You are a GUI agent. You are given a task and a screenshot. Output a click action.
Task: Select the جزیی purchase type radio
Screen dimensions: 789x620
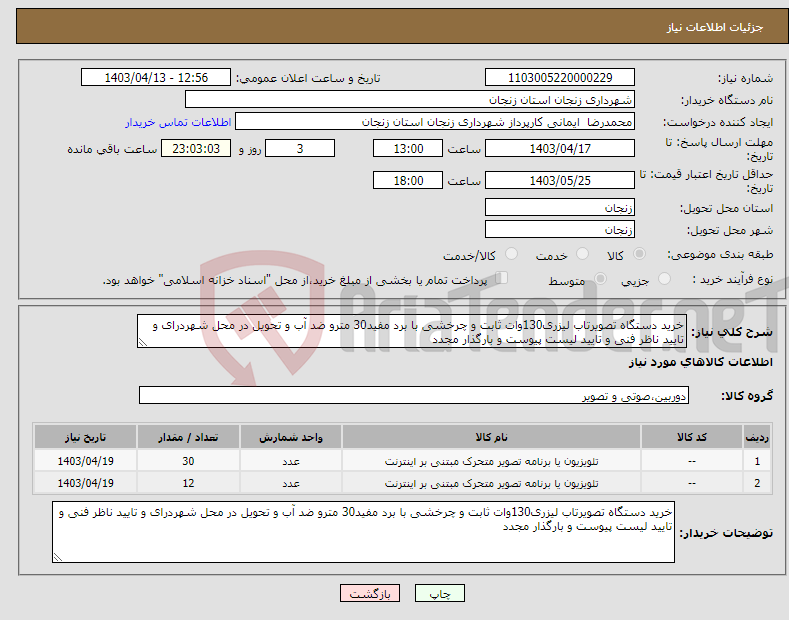[x=664, y=278]
